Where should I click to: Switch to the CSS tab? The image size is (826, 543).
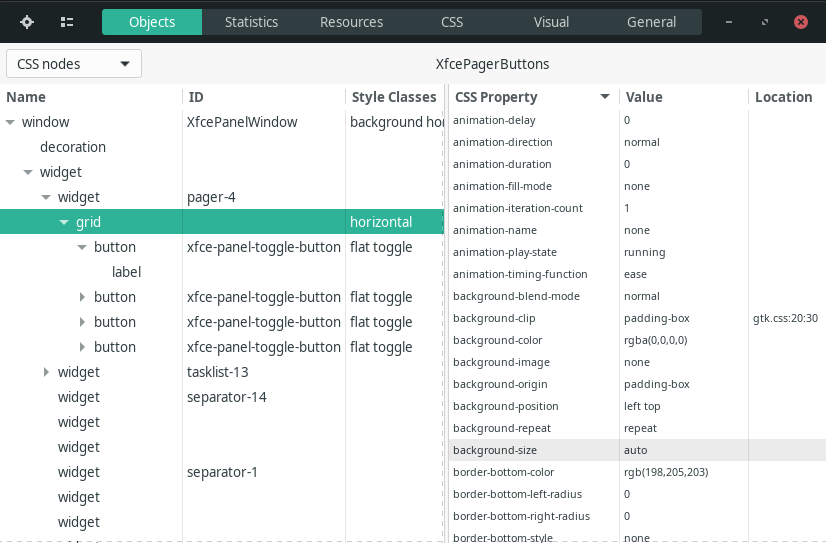(x=451, y=22)
